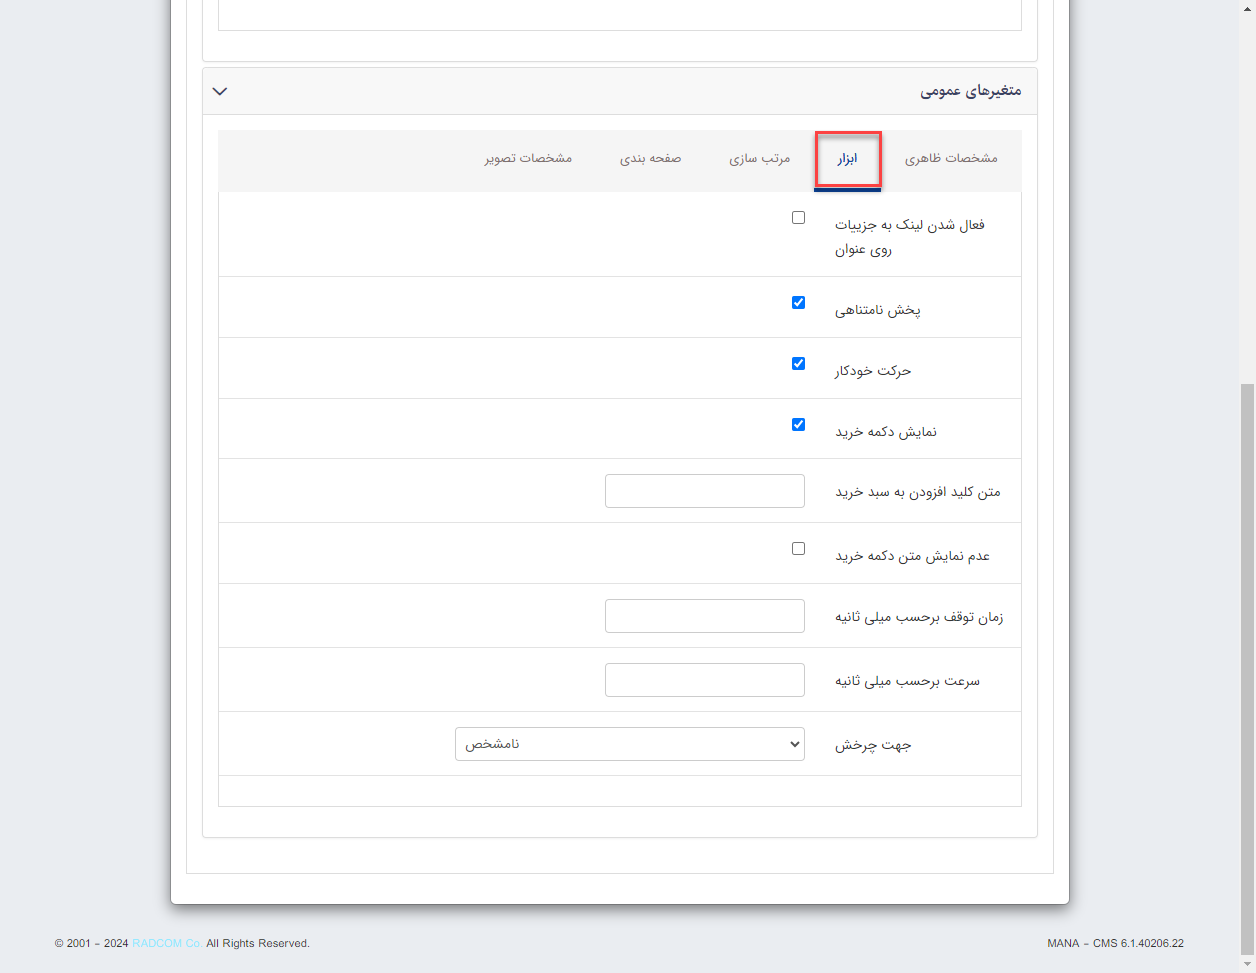The width and height of the screenshot is (1256, 973).
Task: Switch to the مشخصات ظاهری tab
Action: click(x=950, y=158)
